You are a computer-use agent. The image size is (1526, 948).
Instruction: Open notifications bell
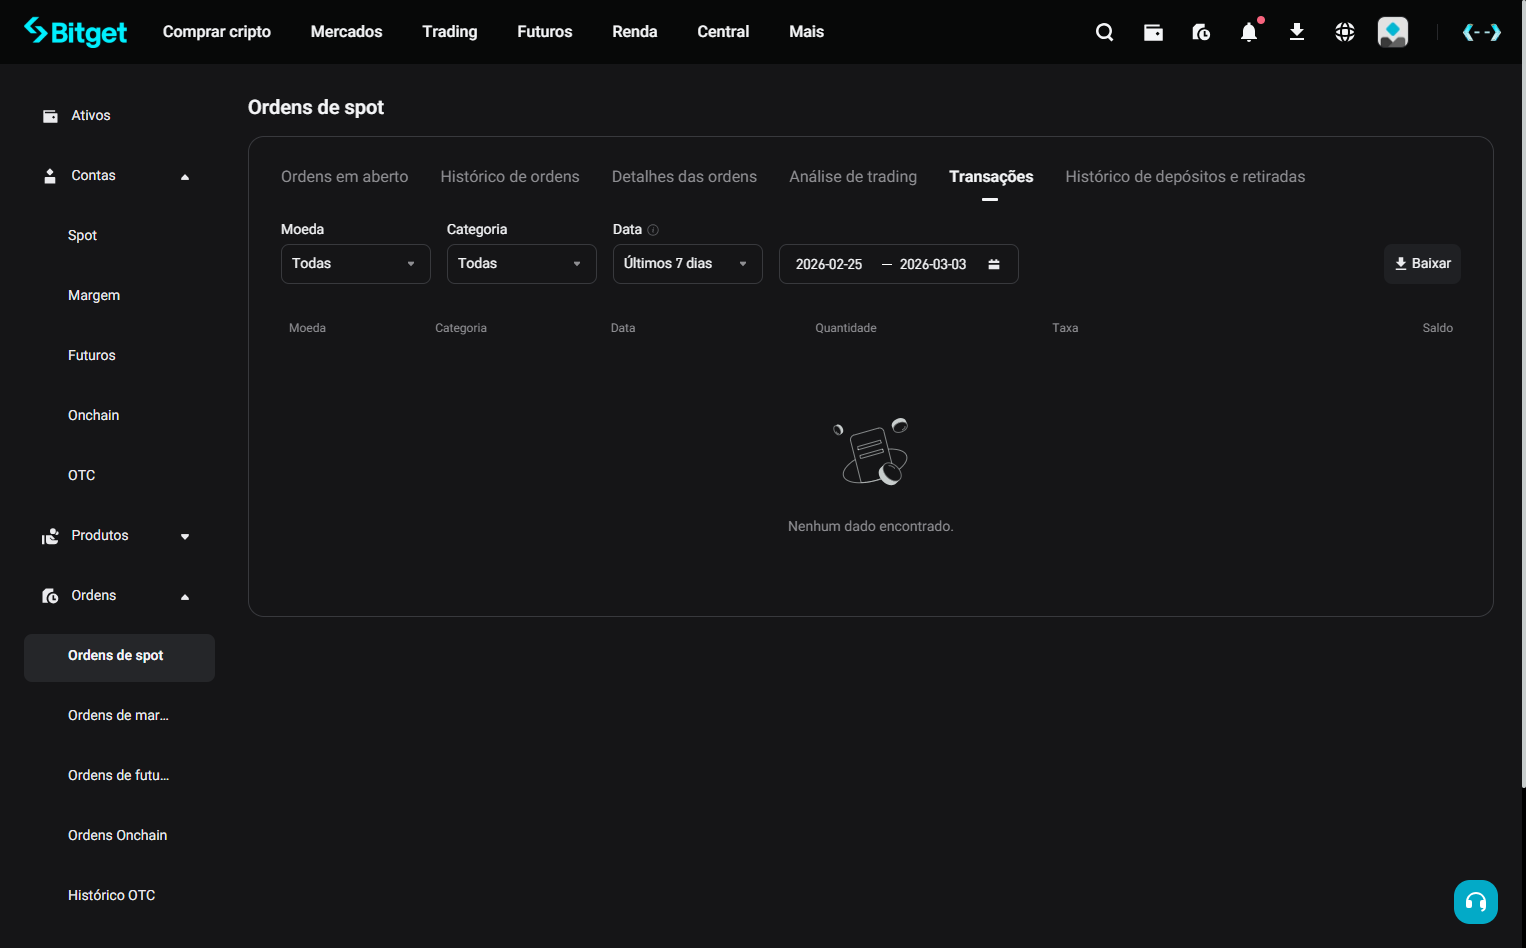pos(1249,32)
